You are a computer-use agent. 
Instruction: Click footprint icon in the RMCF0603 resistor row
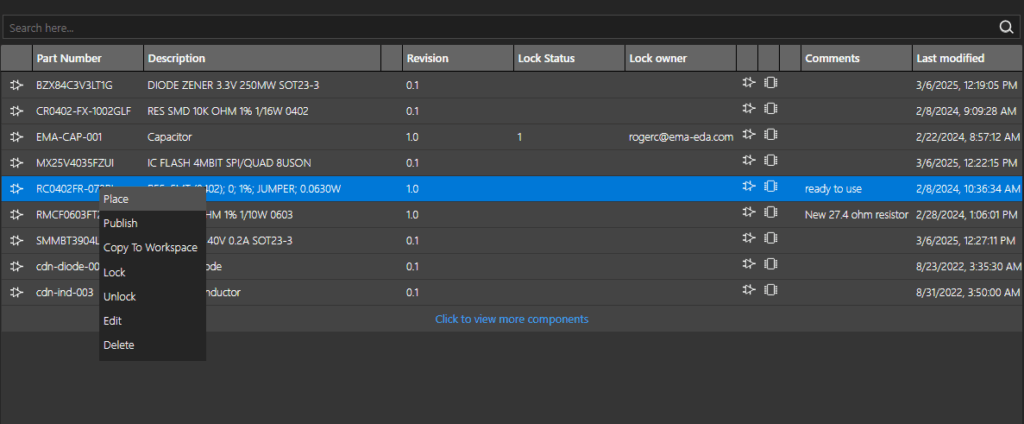770,214
